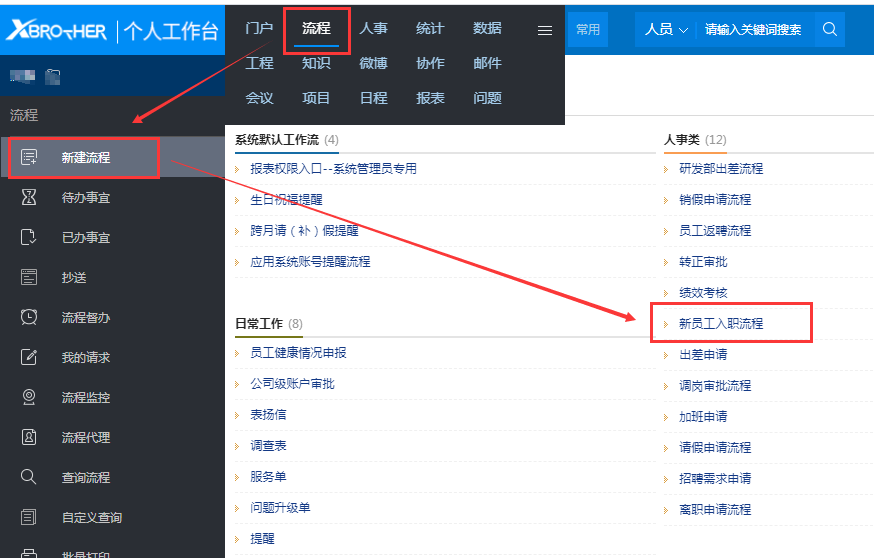Open the 新员工入职流程 link
Screen dimensions: 874x558
(x=720, y=324)
